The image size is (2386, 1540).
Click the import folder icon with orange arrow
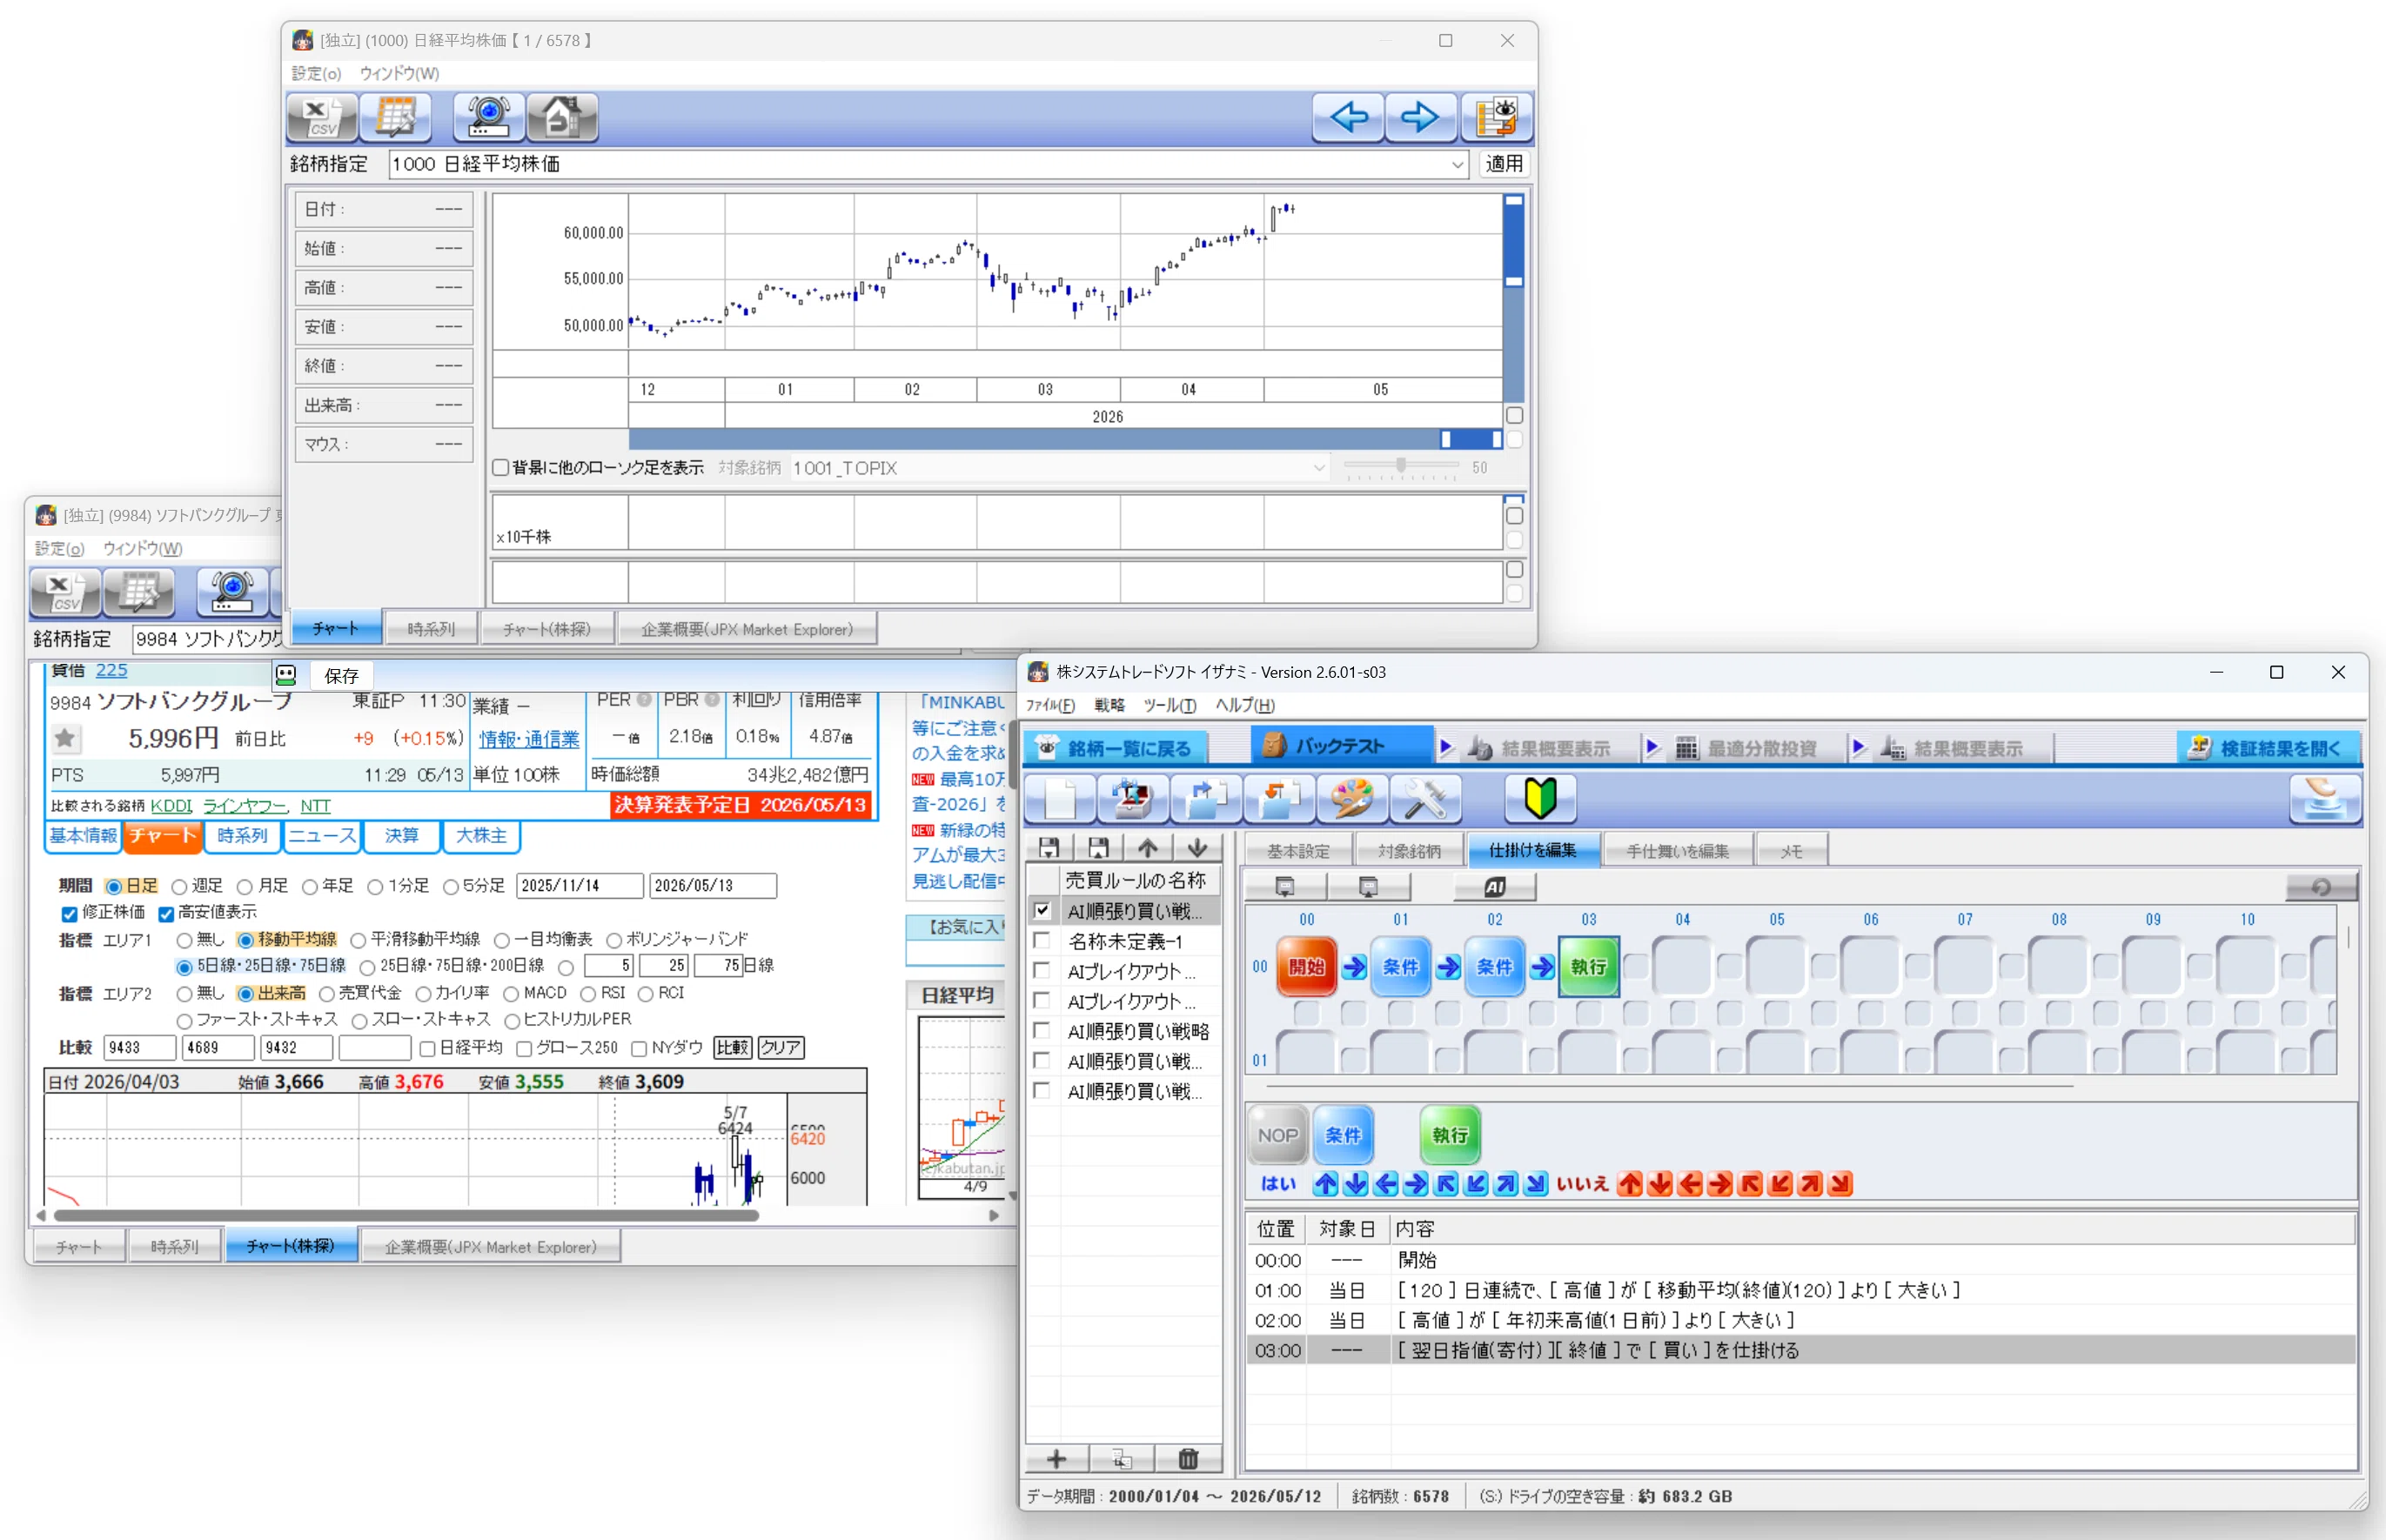[x=1279, y=799]
